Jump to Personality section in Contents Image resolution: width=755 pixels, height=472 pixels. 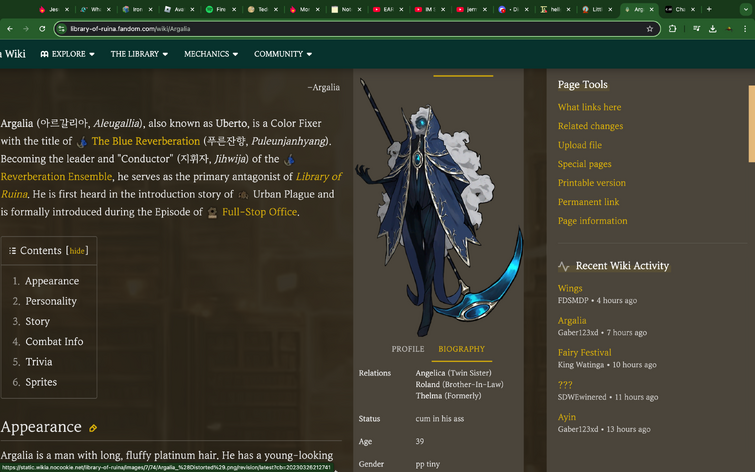pos(51,301)
